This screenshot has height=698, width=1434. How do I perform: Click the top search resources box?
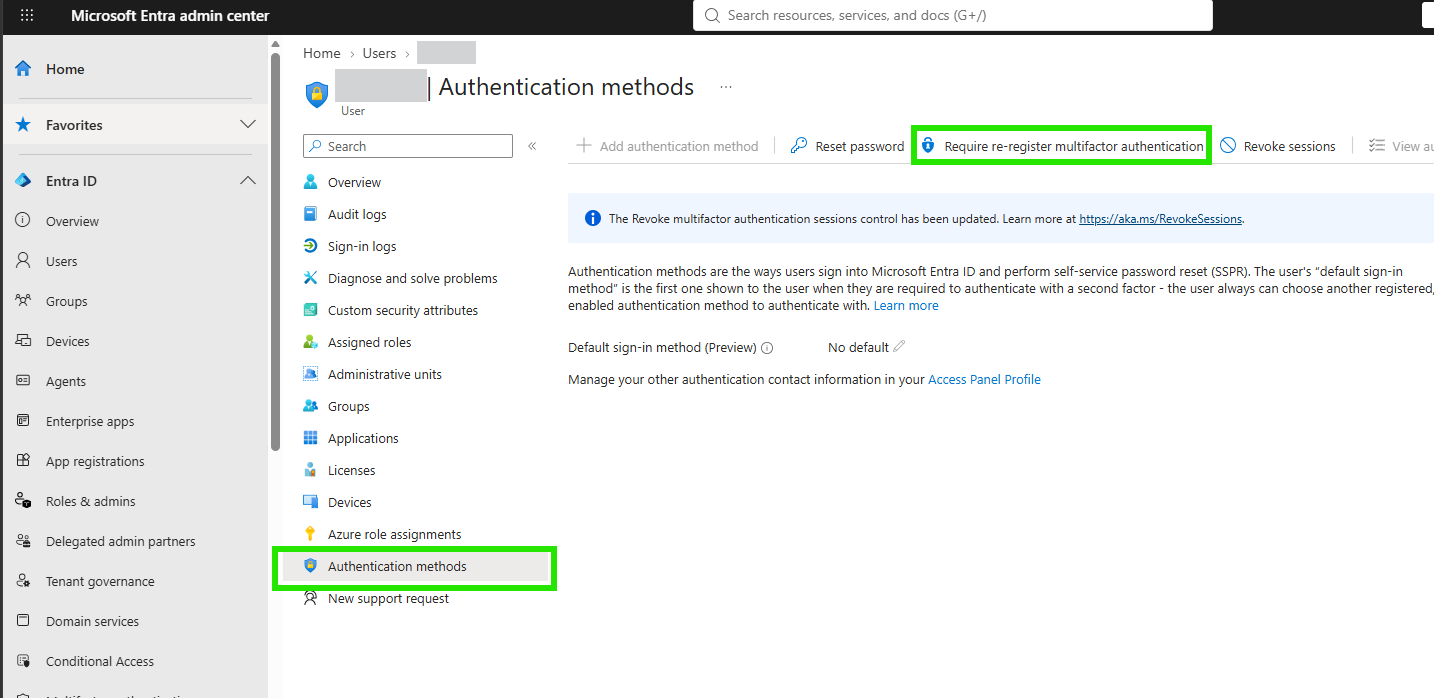coord(953,16)
